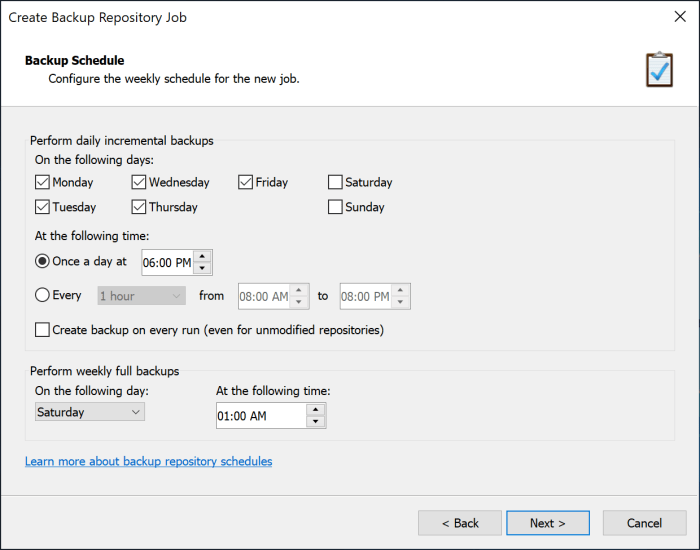700x550 pixels.
Task: Open 'Learn more about backup repository schedules' link
Action: [x=149, y=461]
